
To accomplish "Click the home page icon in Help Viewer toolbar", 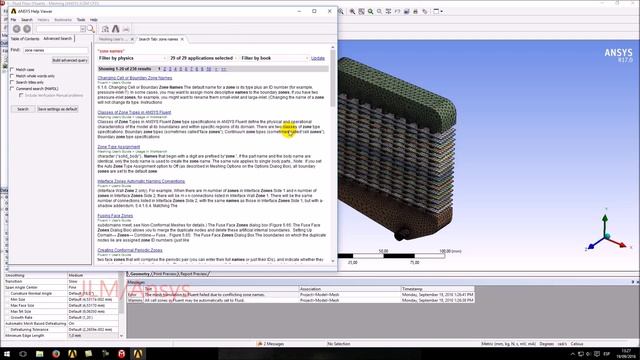I will pos(105,29).
